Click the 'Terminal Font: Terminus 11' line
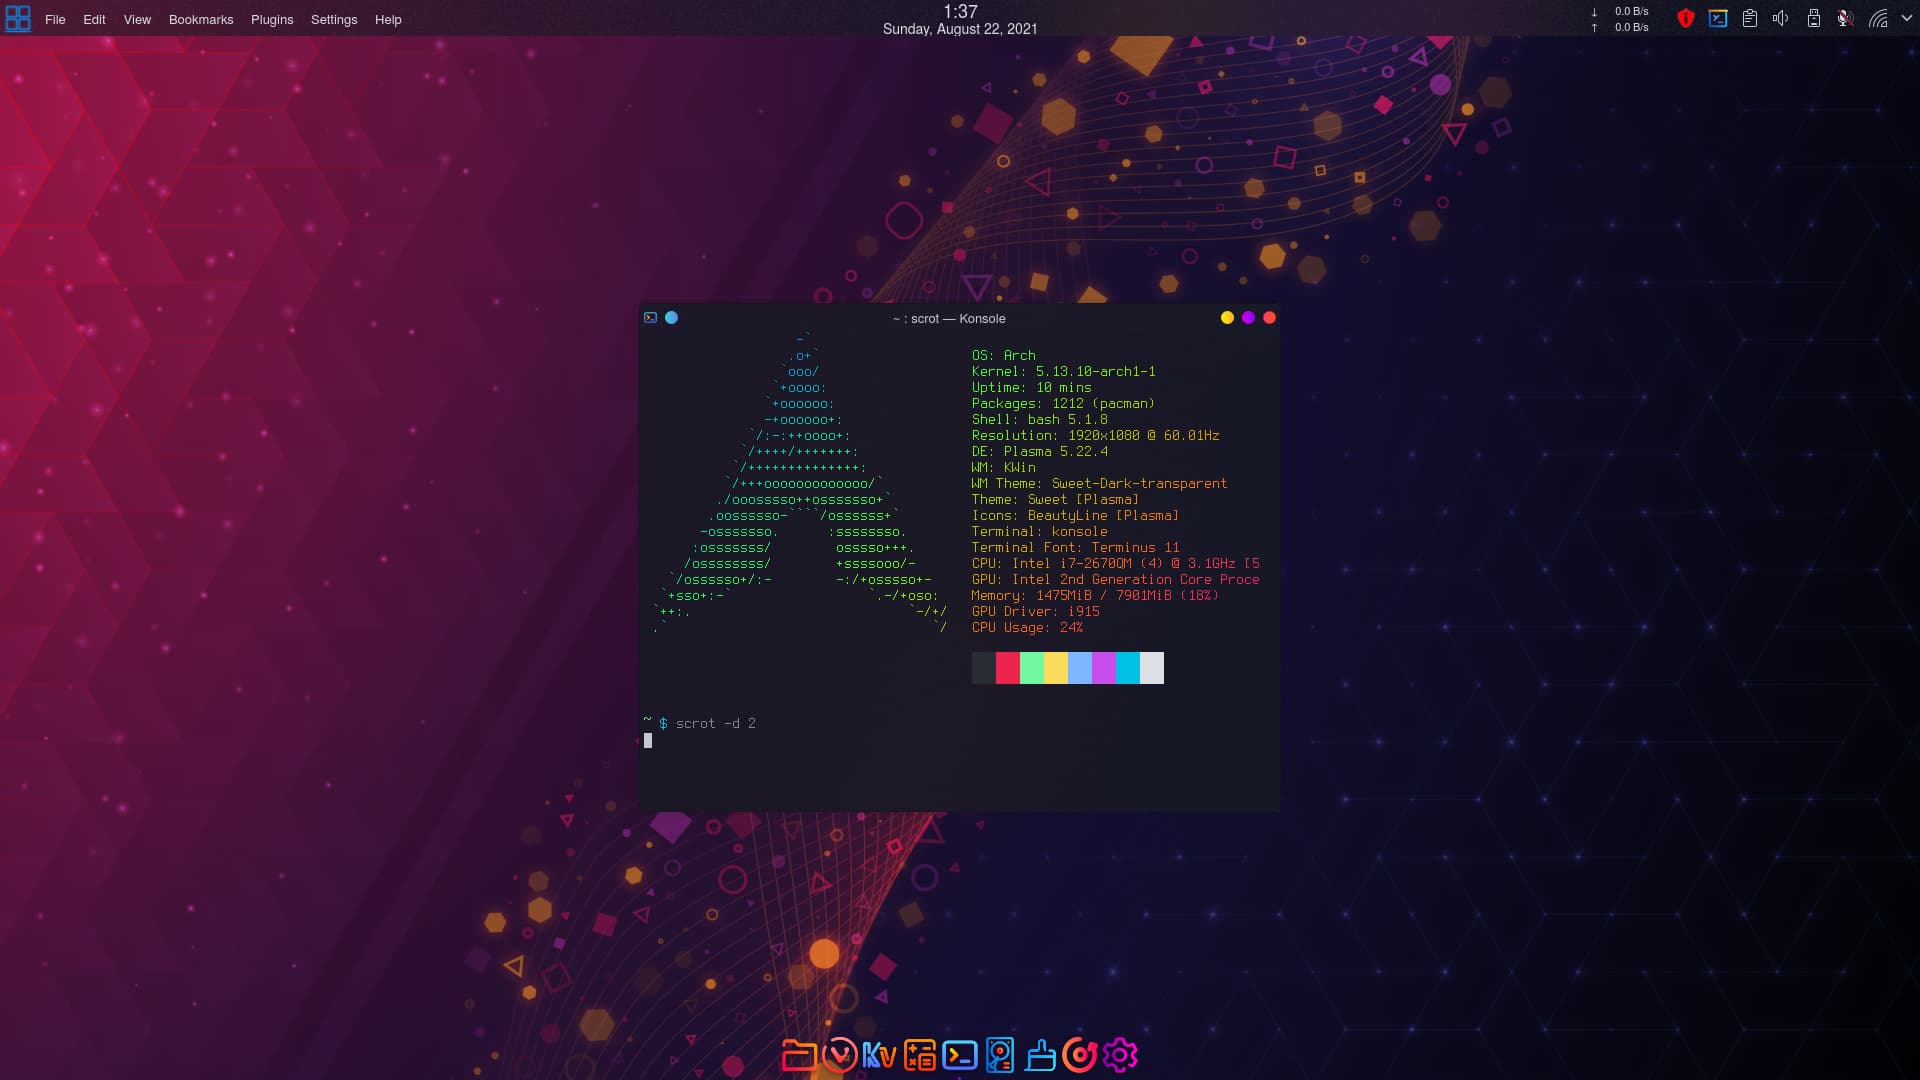Viewport: 1920px width, 1080px height. 1076,547
